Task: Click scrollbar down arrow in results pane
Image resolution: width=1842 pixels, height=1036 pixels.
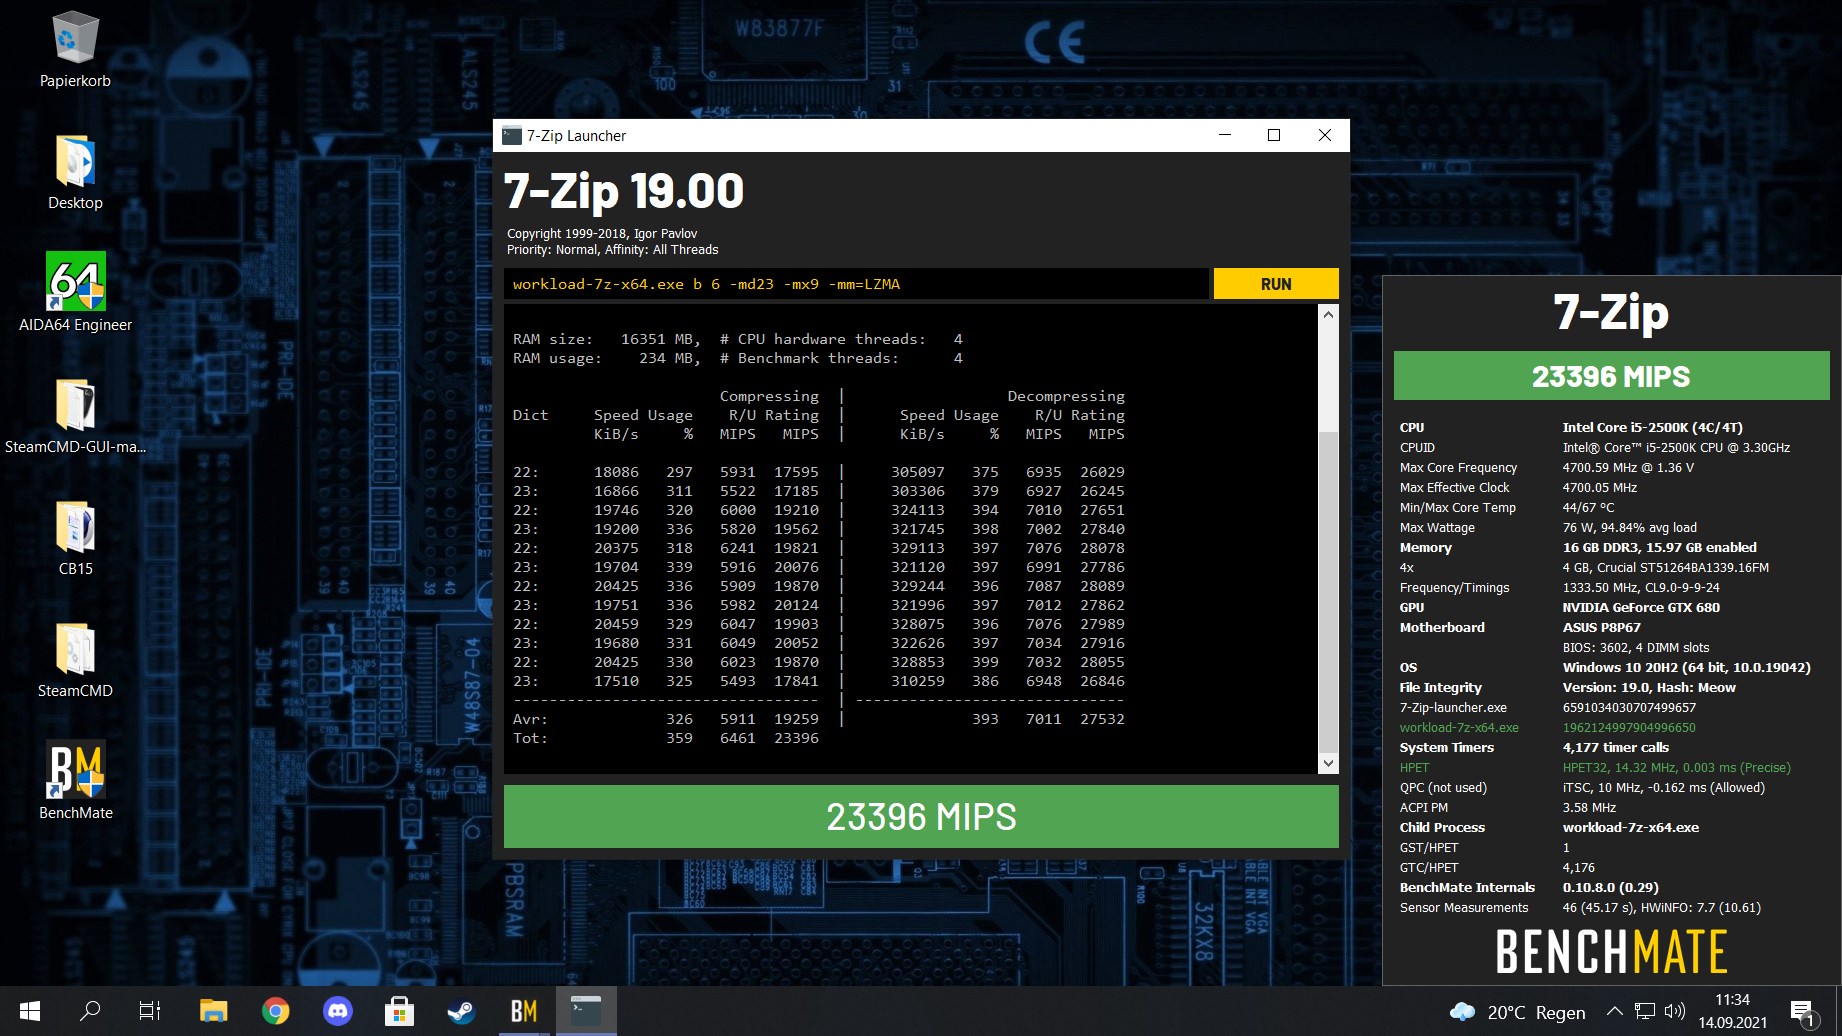Action: (1328, 763)
